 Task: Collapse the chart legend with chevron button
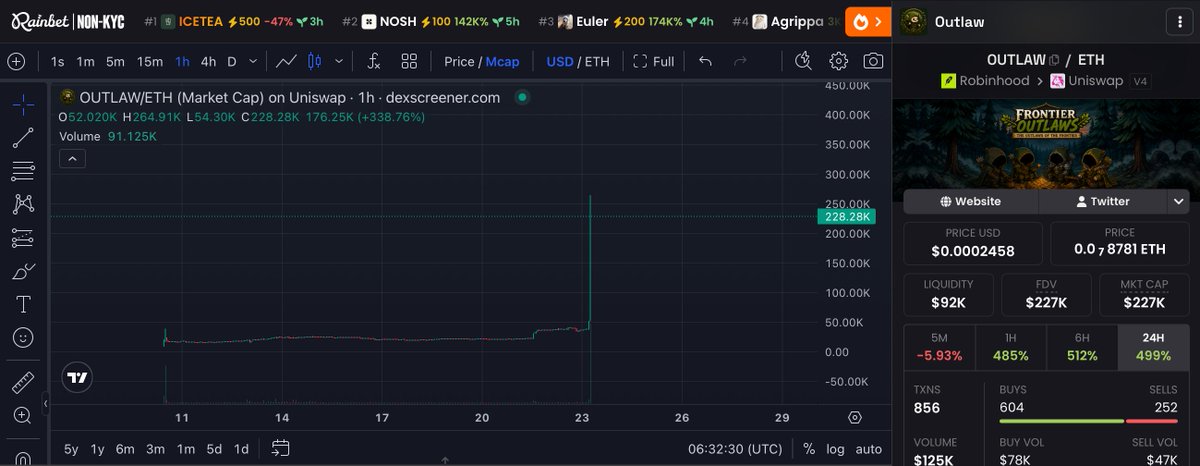tap(70, 158)
